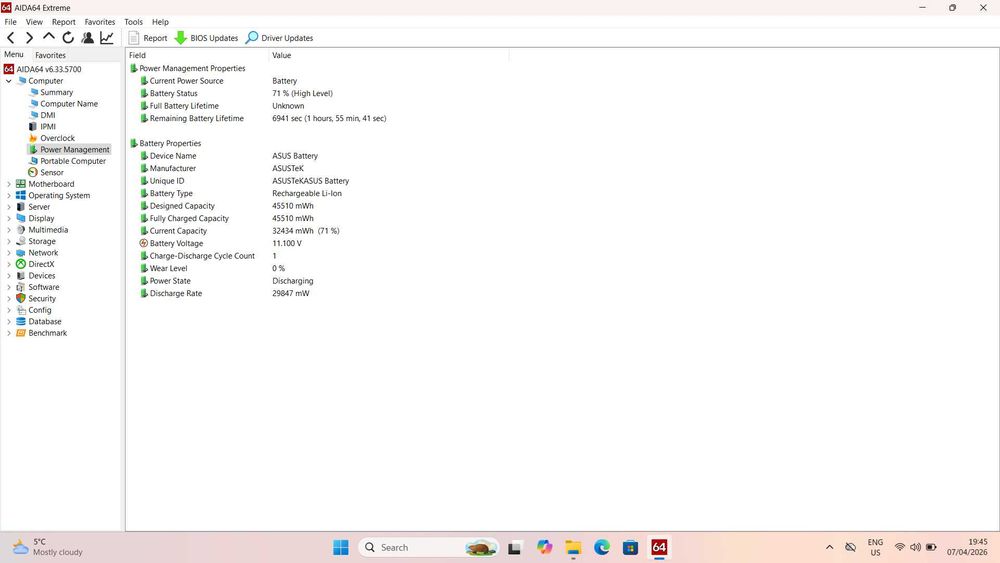Click the Config tree icon
This screenshot has height=563, width=1000.
21,311
